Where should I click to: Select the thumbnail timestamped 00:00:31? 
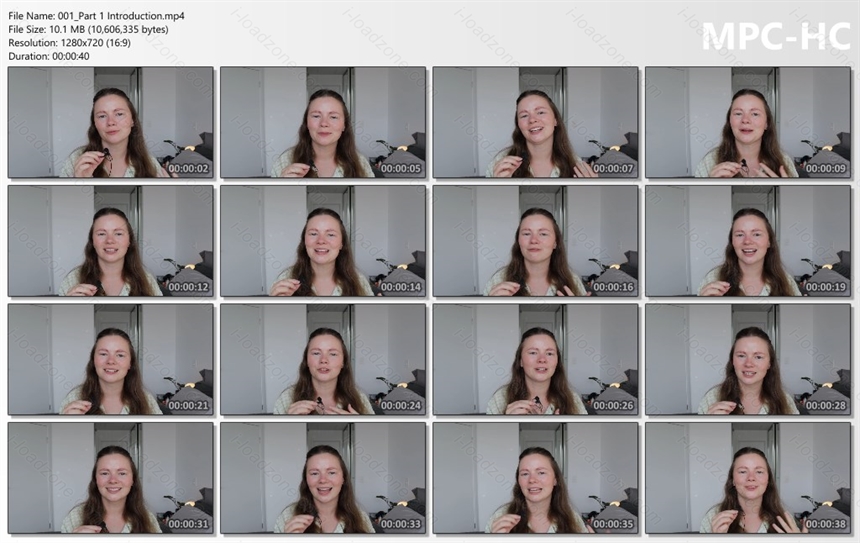[x=111, y=478]
